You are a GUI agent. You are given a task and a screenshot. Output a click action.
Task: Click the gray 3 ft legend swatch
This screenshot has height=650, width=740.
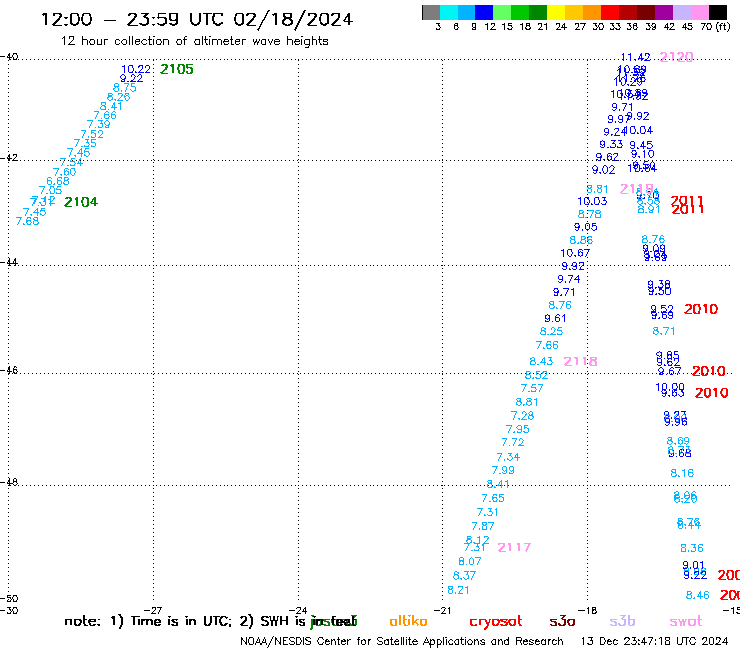[x=431, y=12]
